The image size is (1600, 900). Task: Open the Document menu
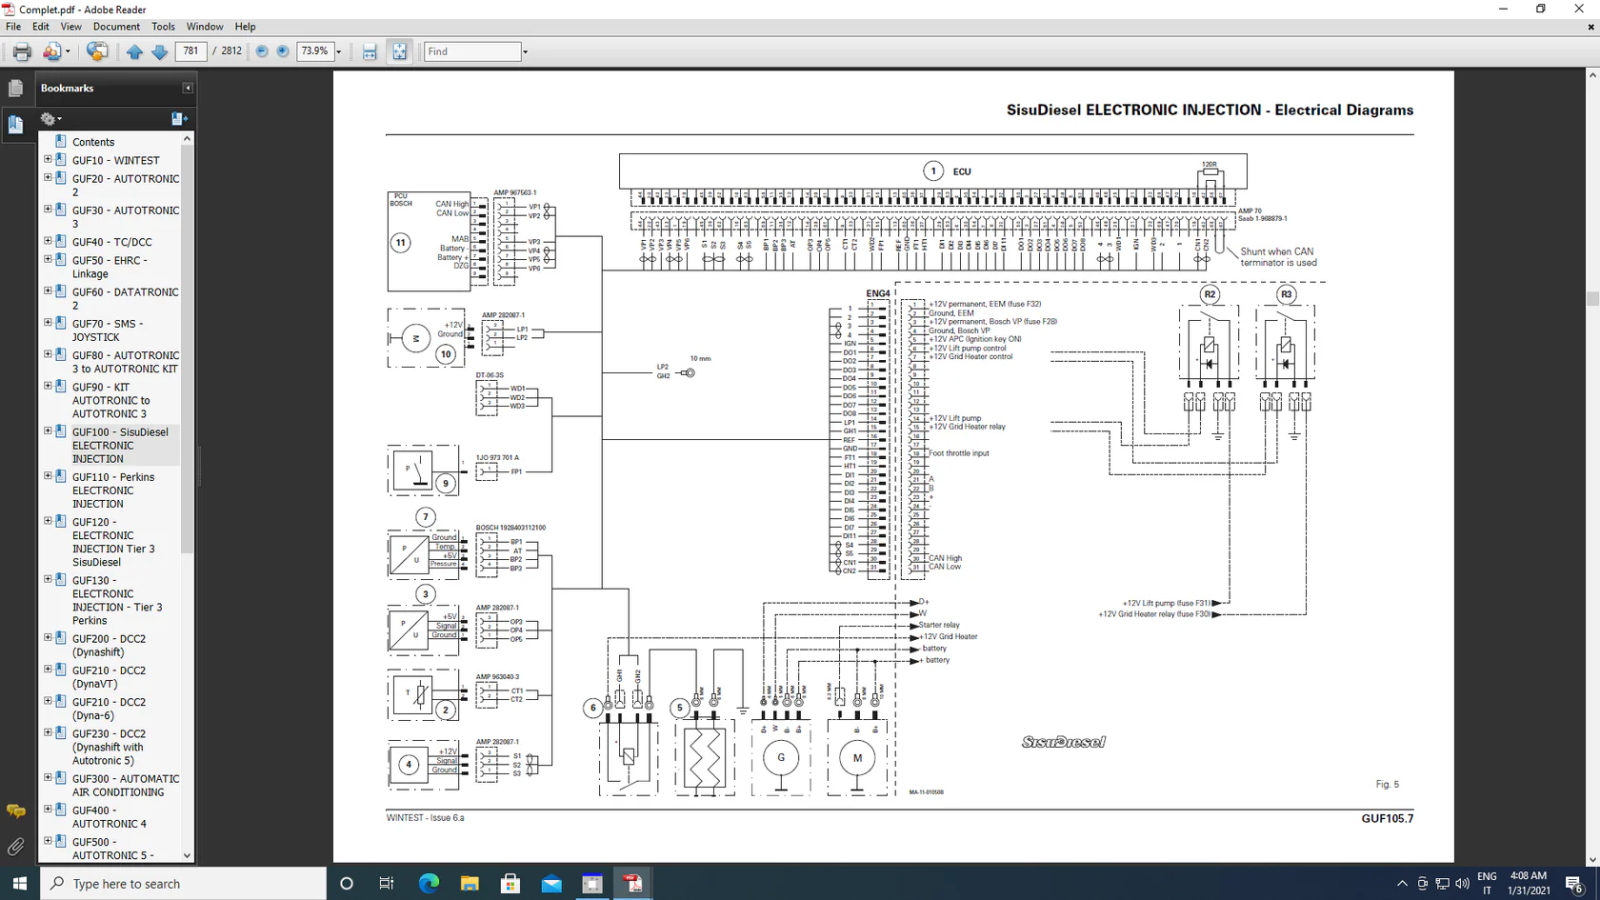click(x=116, y=27)
